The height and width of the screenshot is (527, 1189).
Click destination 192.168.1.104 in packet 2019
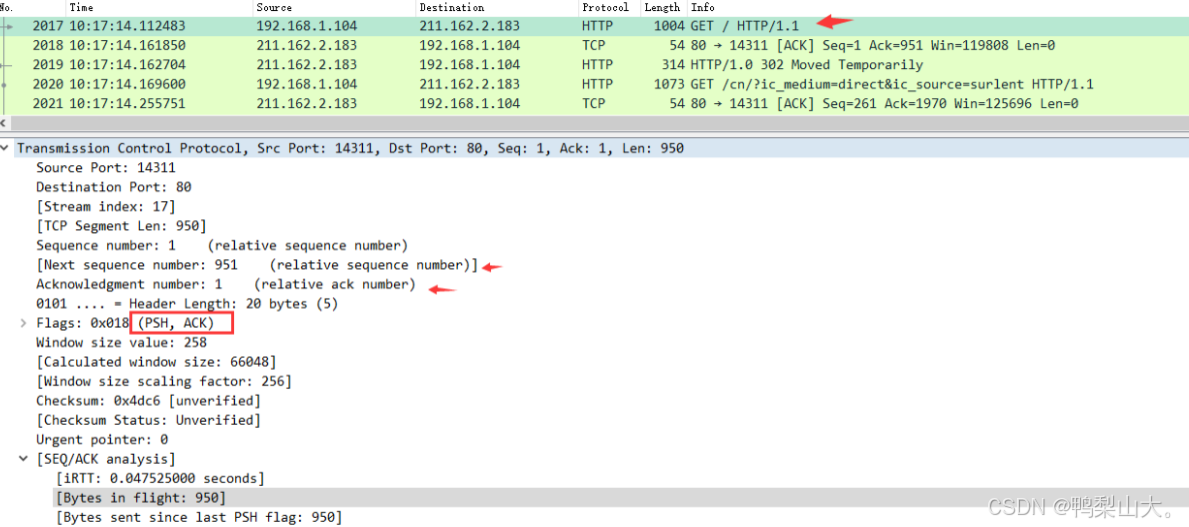[469, 65]
